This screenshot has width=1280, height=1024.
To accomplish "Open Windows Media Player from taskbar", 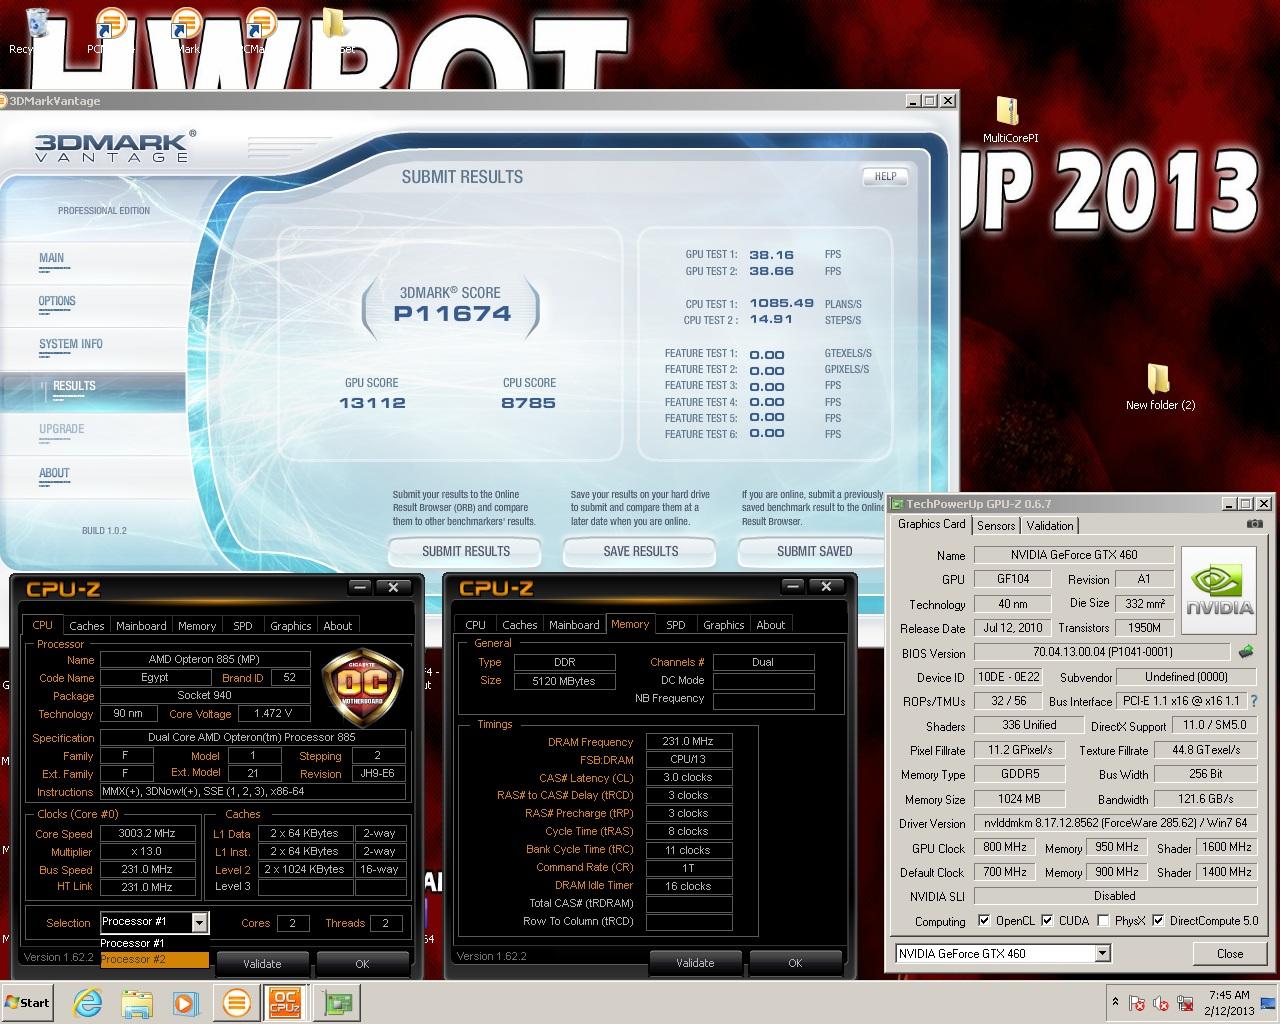I will pyautogui.click(x=186, y=1002).
